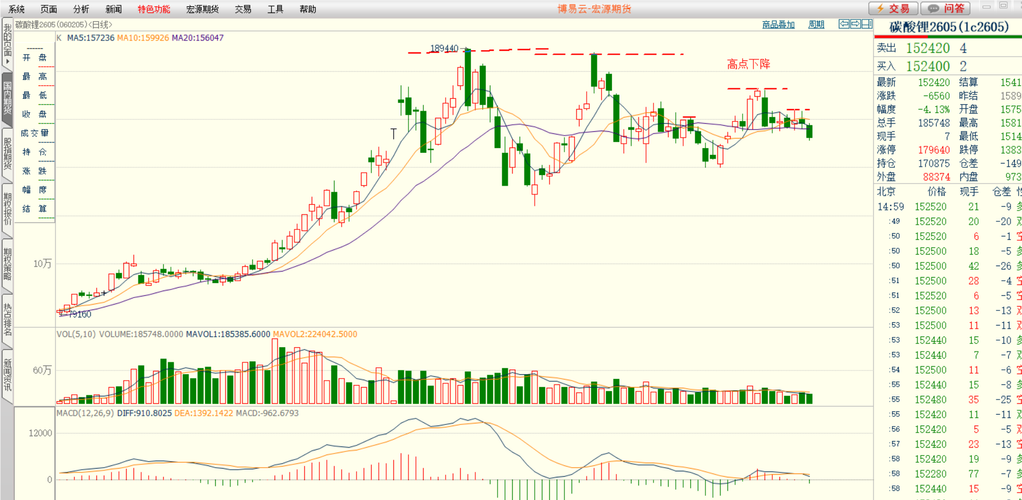Click the 最高 row in the data legend
Viewport: 1022px width, 500px height.
tap(35, 76)
